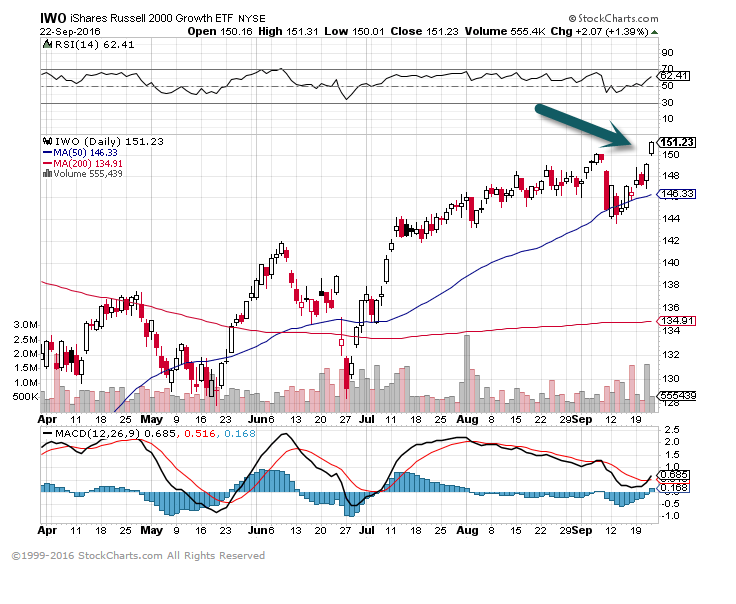The height and width of the screenshot is (604, 736).
Task: Click the MA(50) 146.33 legend entry
Action: coord(80,153)
